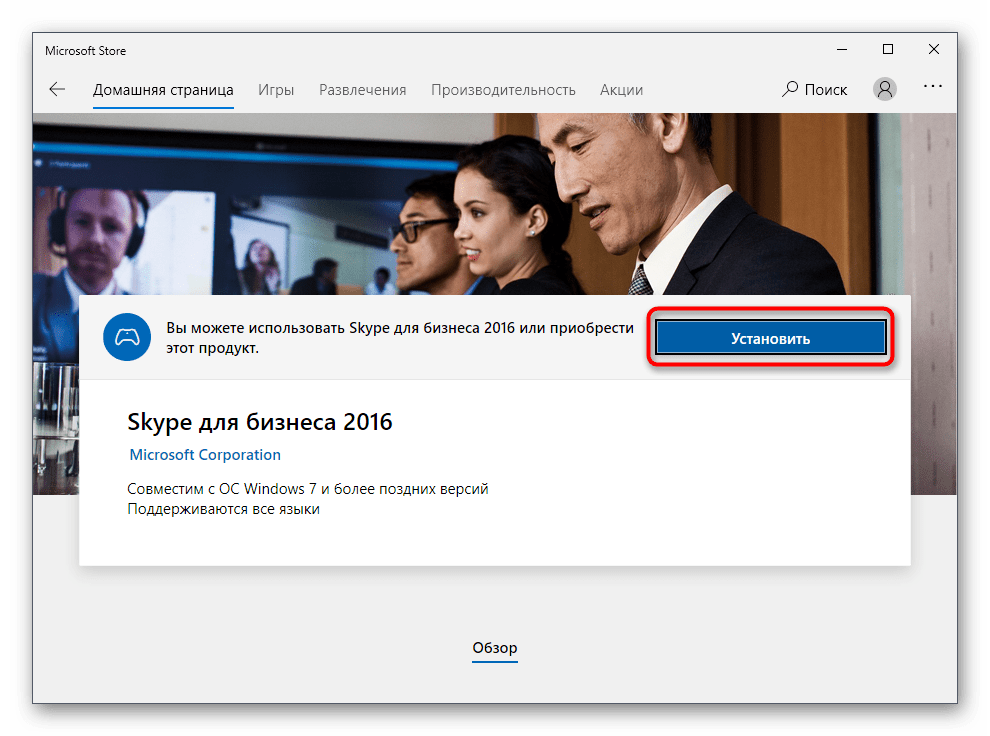Open the three-dot more options menu
This screenshot has height=736, width=990.
pos(932,88)
